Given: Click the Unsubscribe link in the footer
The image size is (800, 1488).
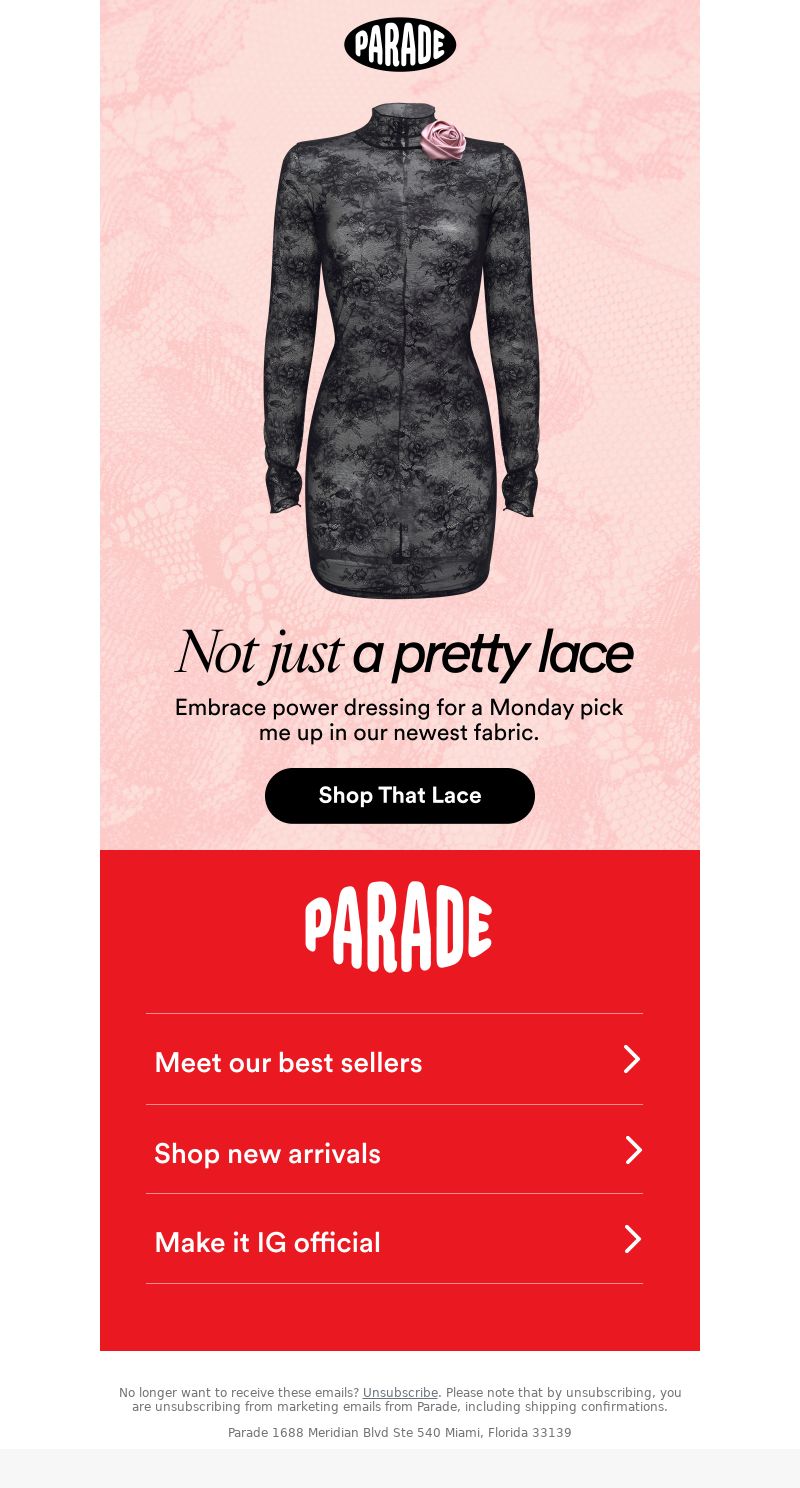Looking at the screenshot, I should pos(400,1393).
